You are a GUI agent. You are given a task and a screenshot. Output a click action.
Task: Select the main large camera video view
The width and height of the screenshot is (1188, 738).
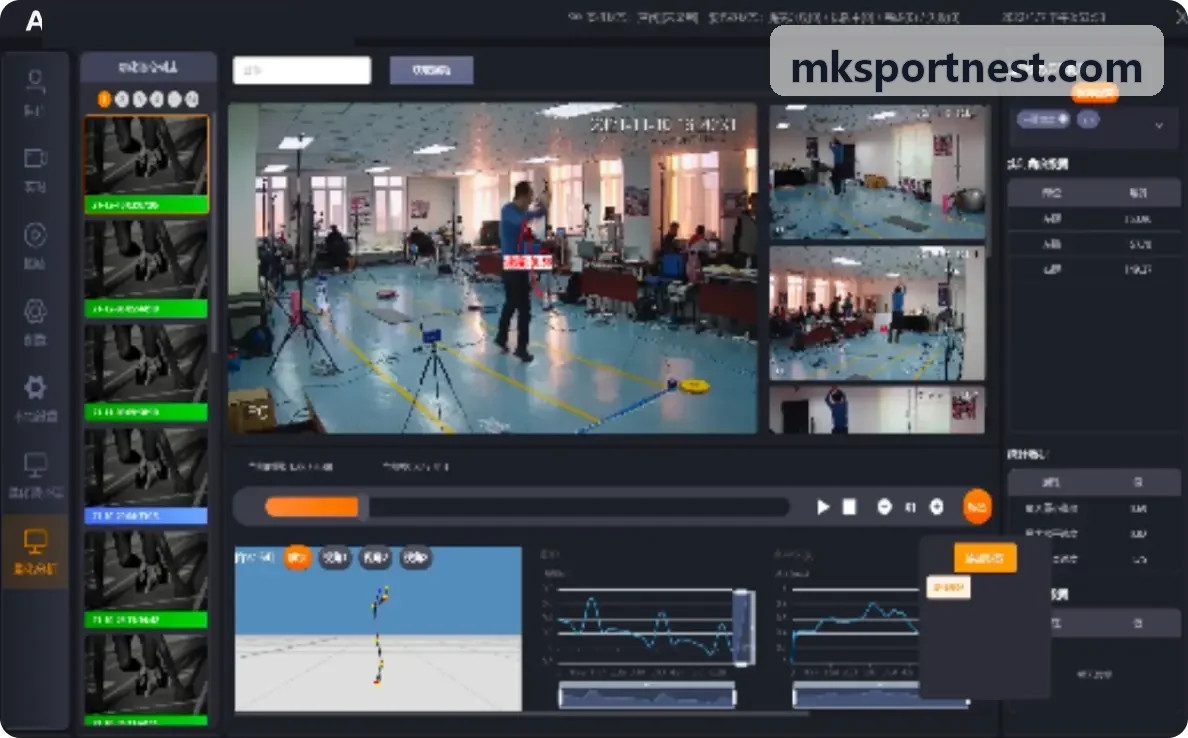pos(492,268)
